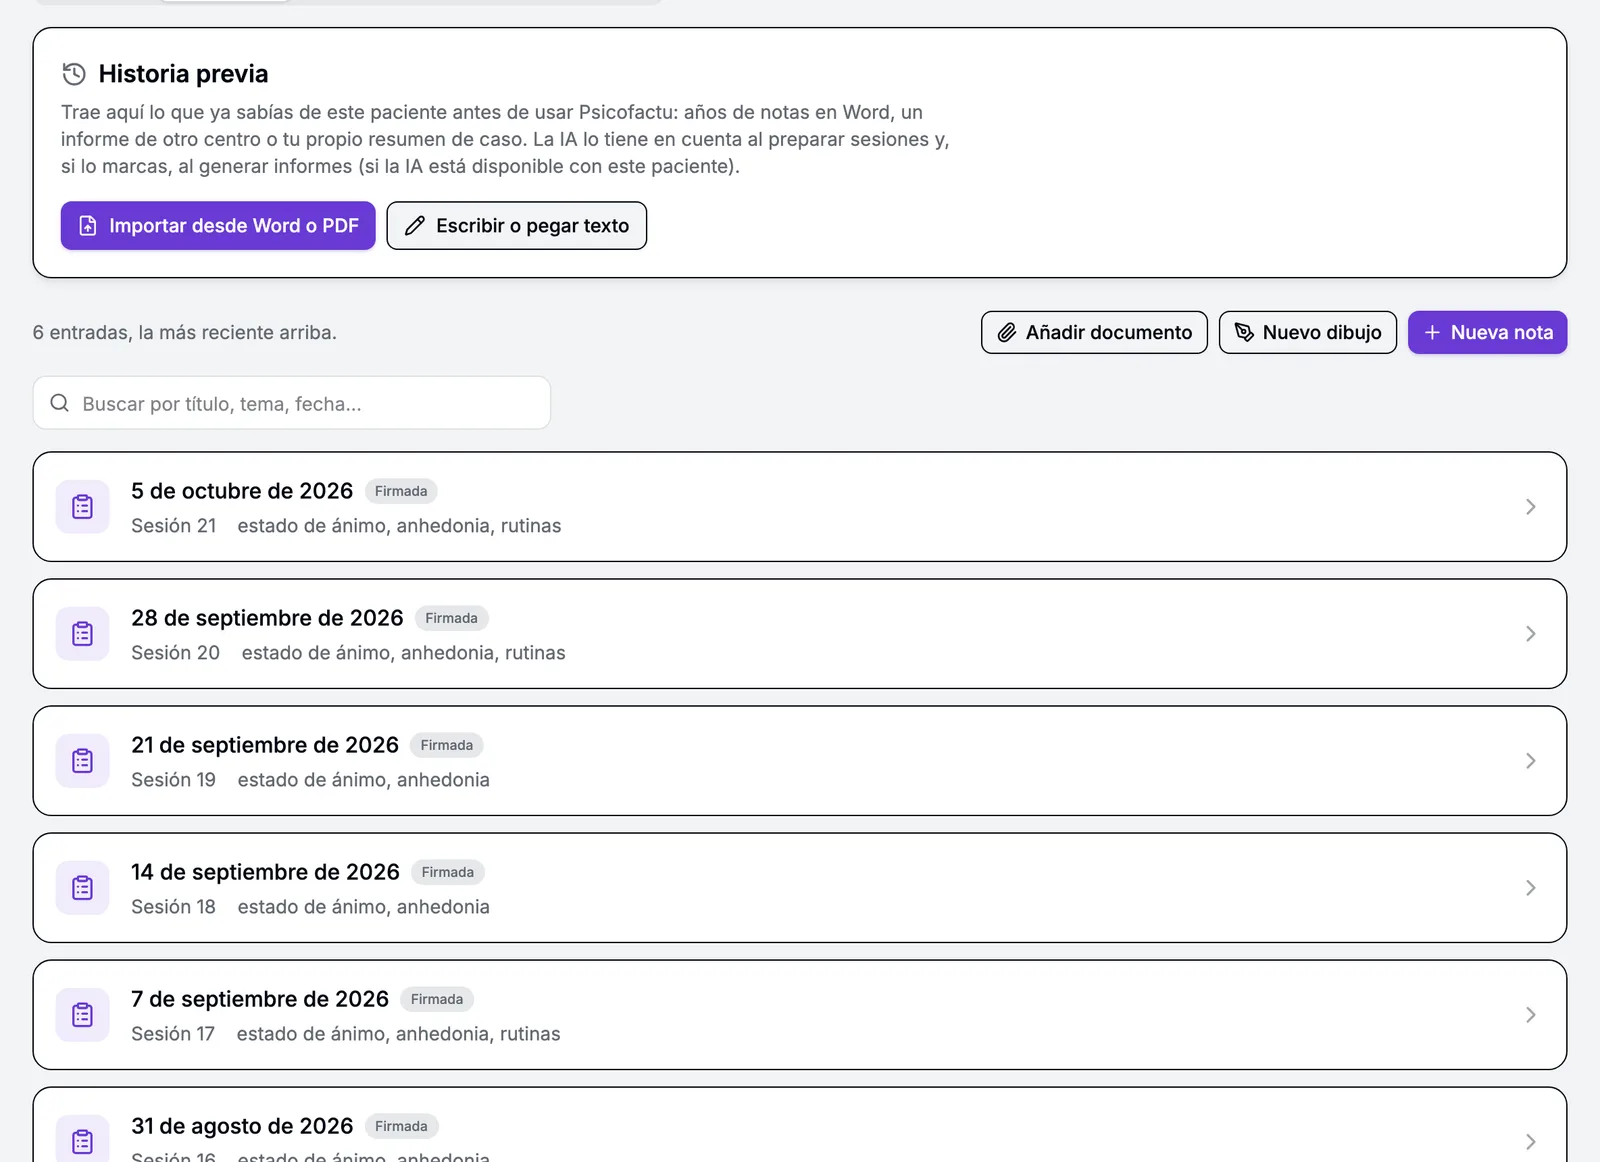Click the Historia previa heading
Image resolution: width=1600 pixels, height=1162 pixels.
[x=183, y=74]
